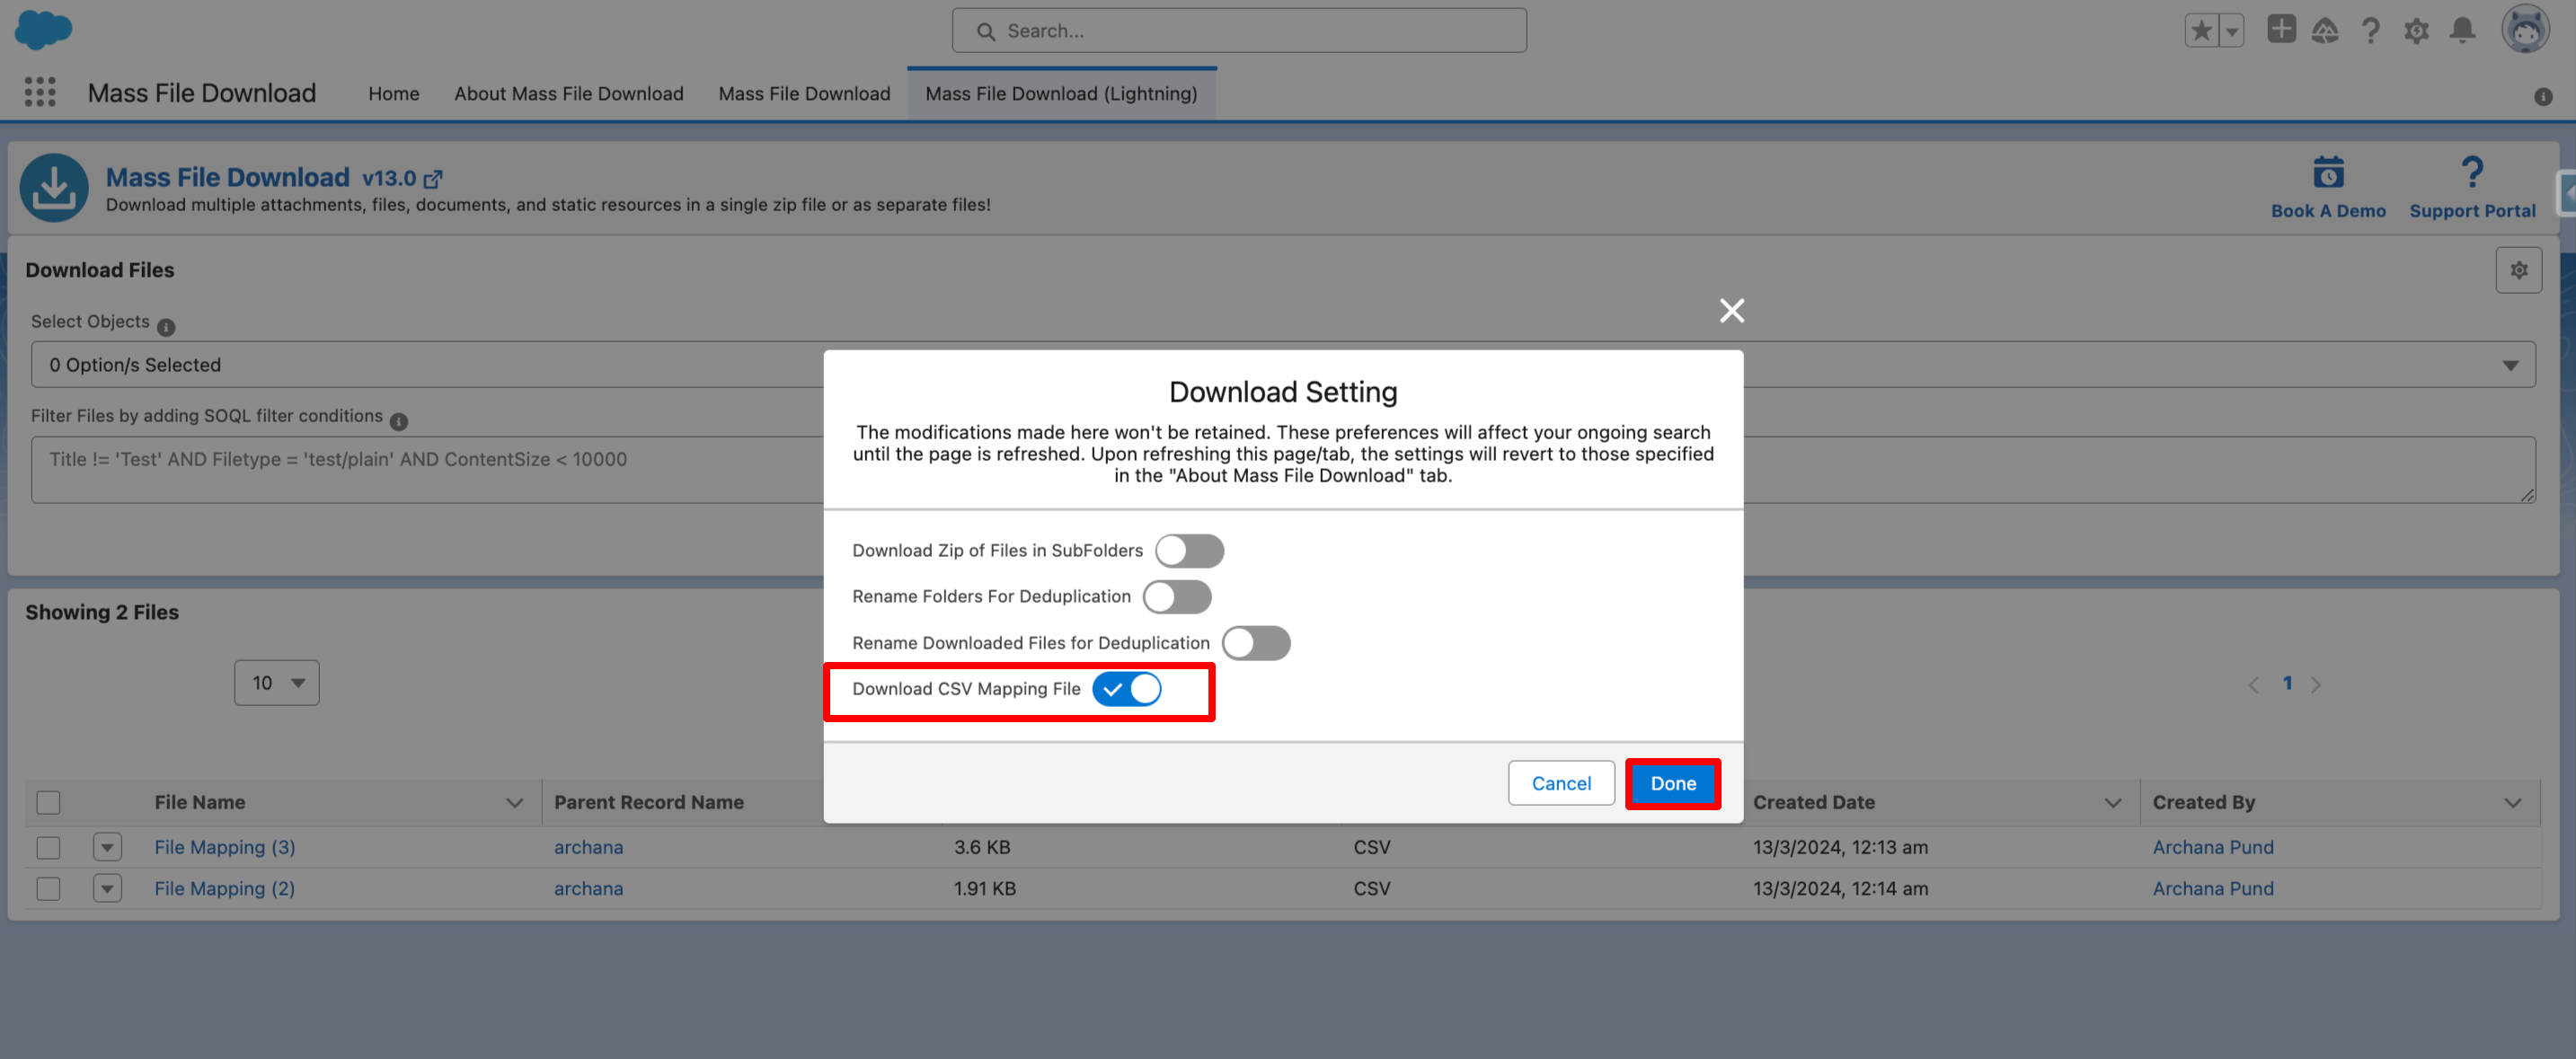Viewport: 2576px width, 1059px height.
Task: Click the Favorites star icon
Action: pos(2201,31)
